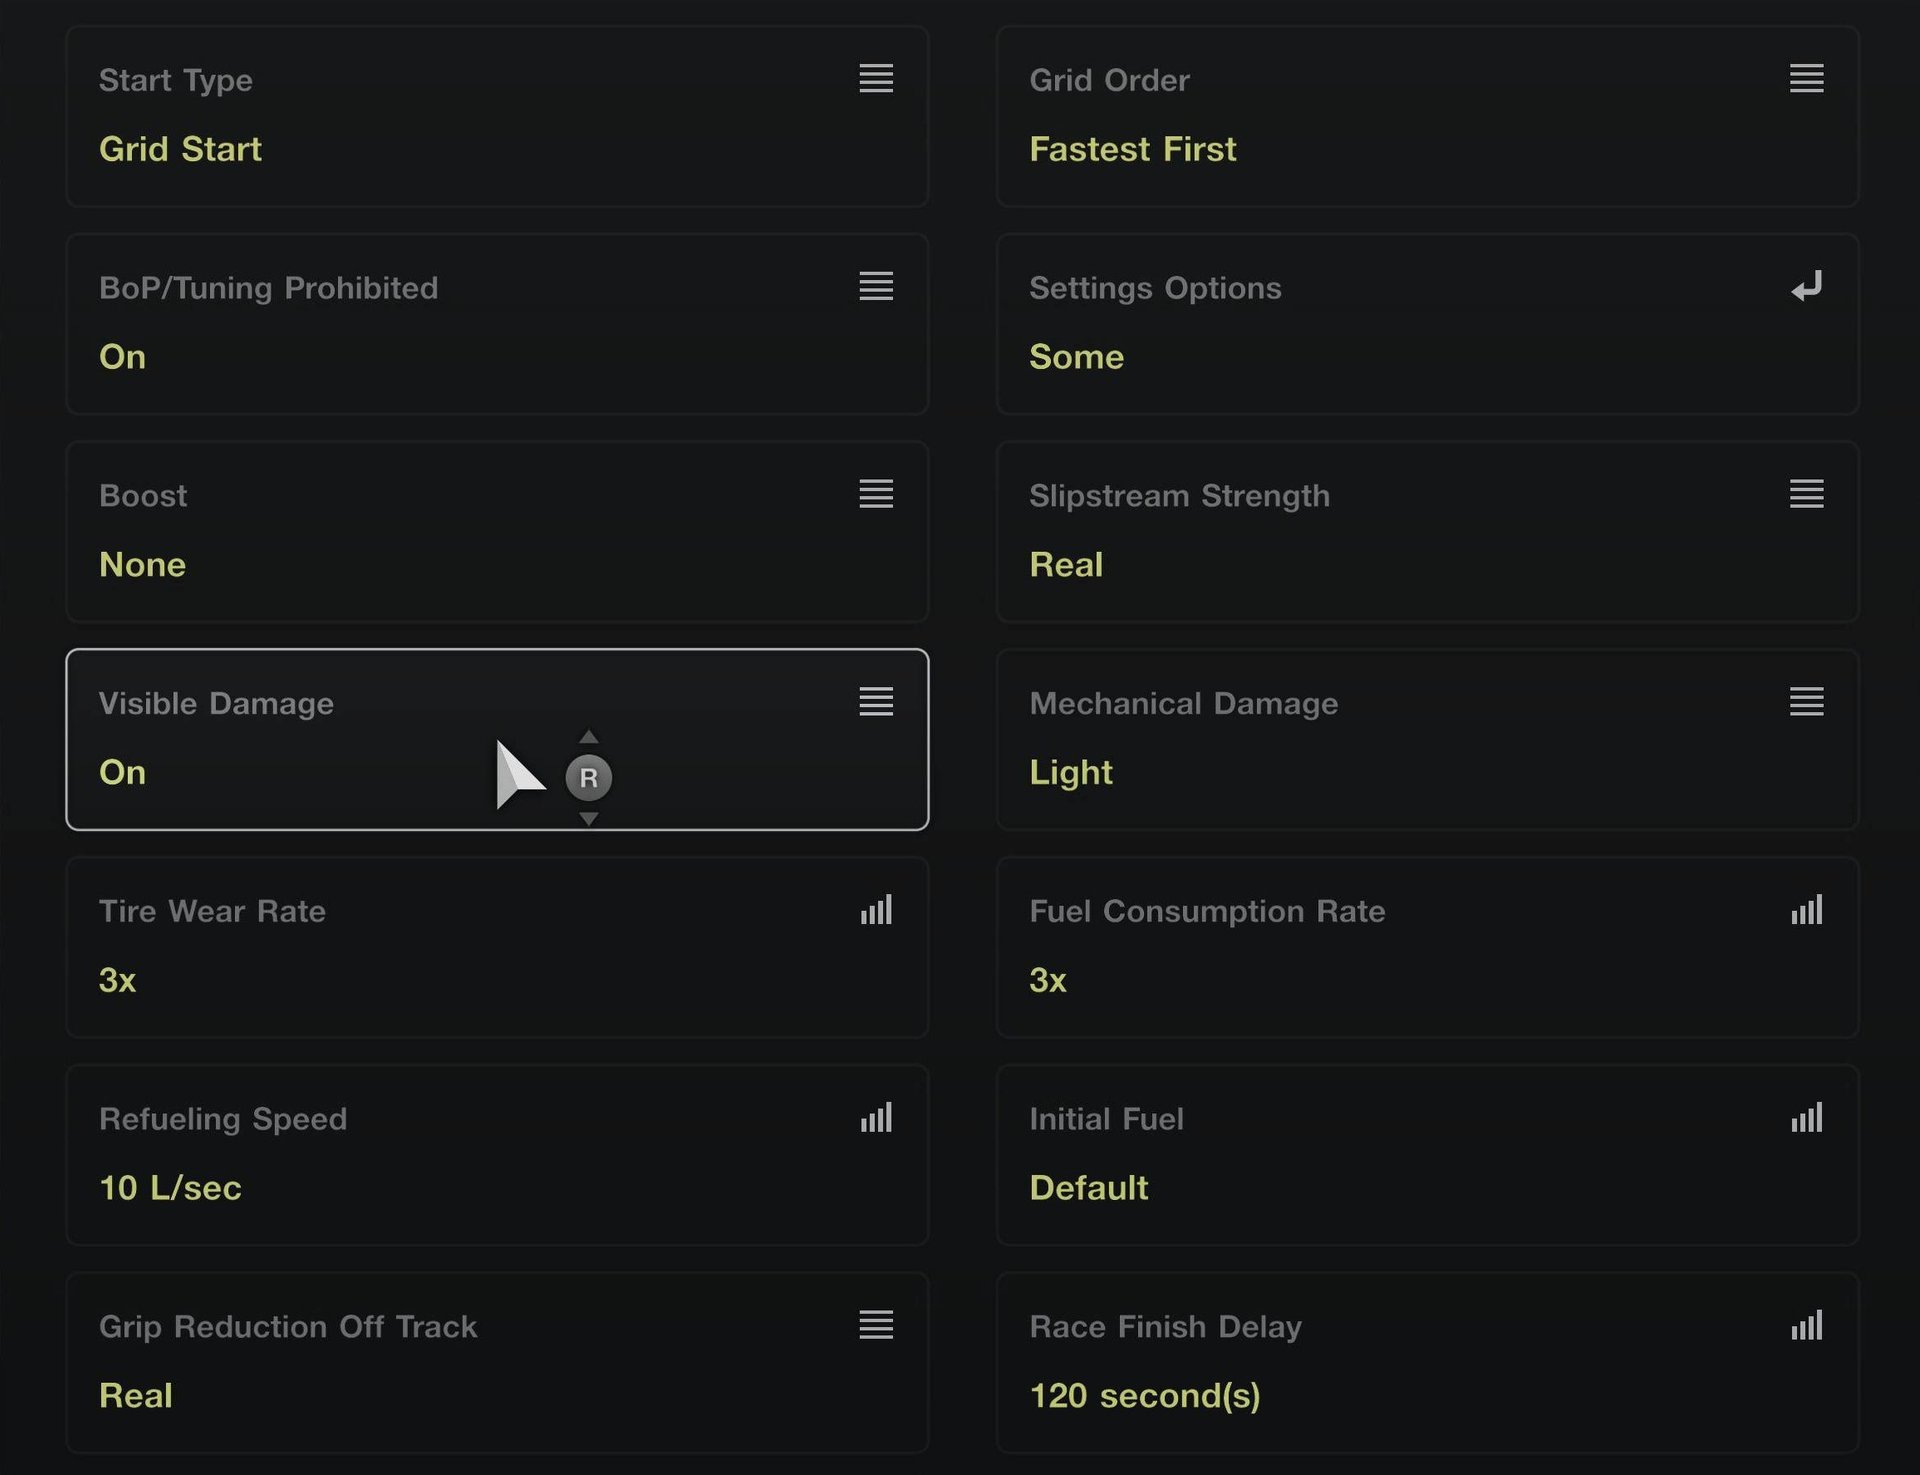1920x1475 pixels.
Task: Click the list icon in Grid Order
Action: tap(1806, 78)
